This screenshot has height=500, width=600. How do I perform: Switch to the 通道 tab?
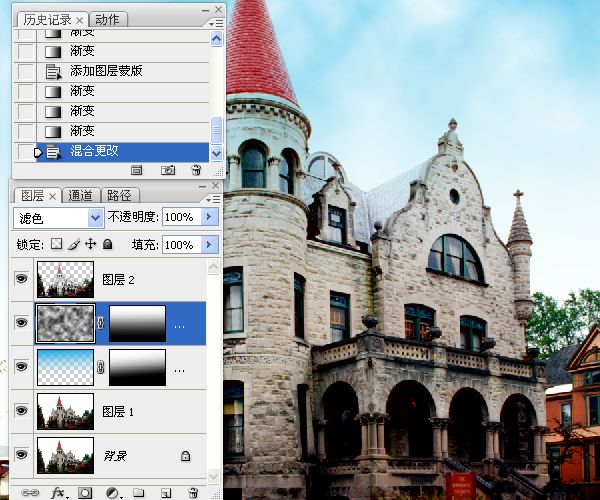pos(80,196)
